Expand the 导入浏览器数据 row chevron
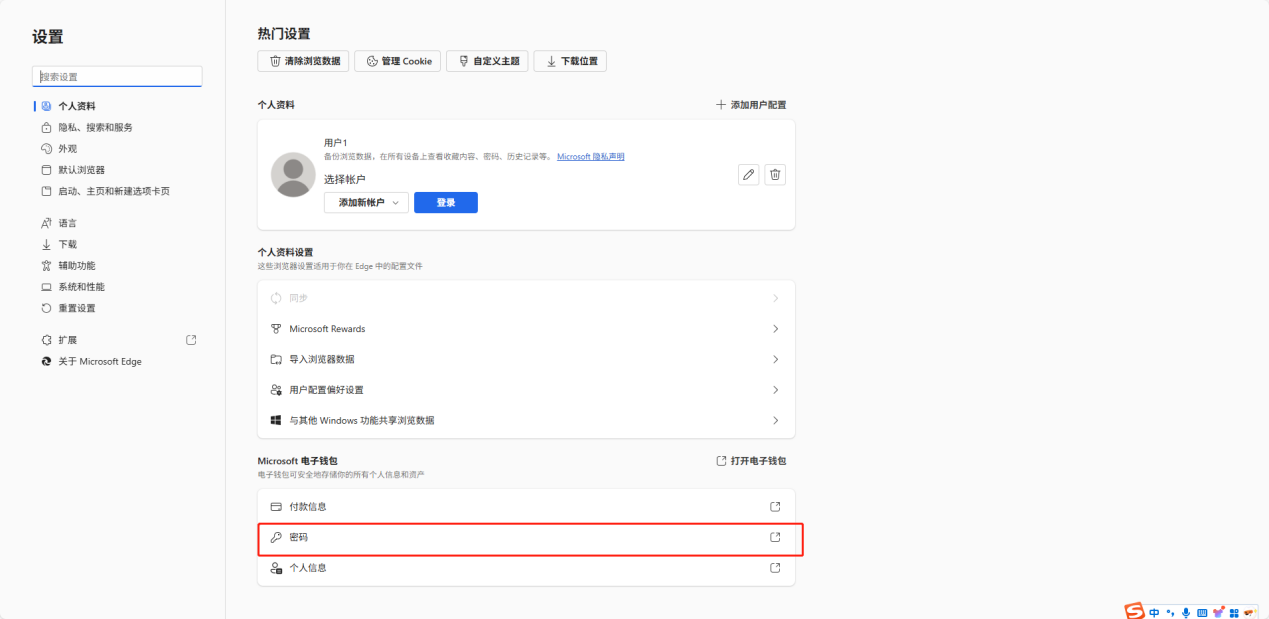This screenshot has width=1269, height=619. coord(775,359)
